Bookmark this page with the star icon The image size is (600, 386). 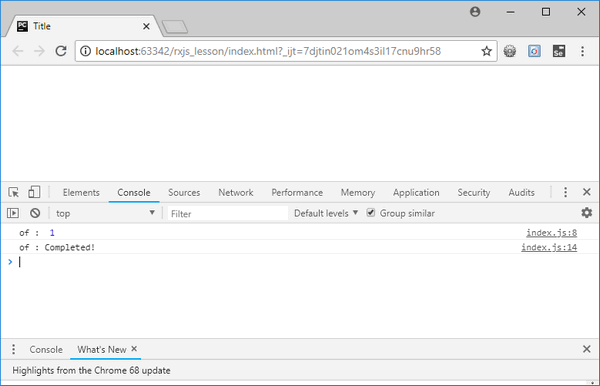click(x=486, y=51)
